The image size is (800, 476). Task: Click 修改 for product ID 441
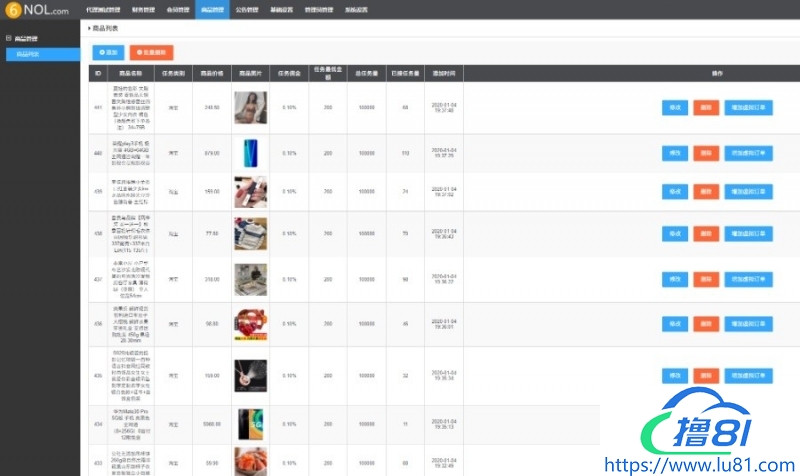pos(674,108)
